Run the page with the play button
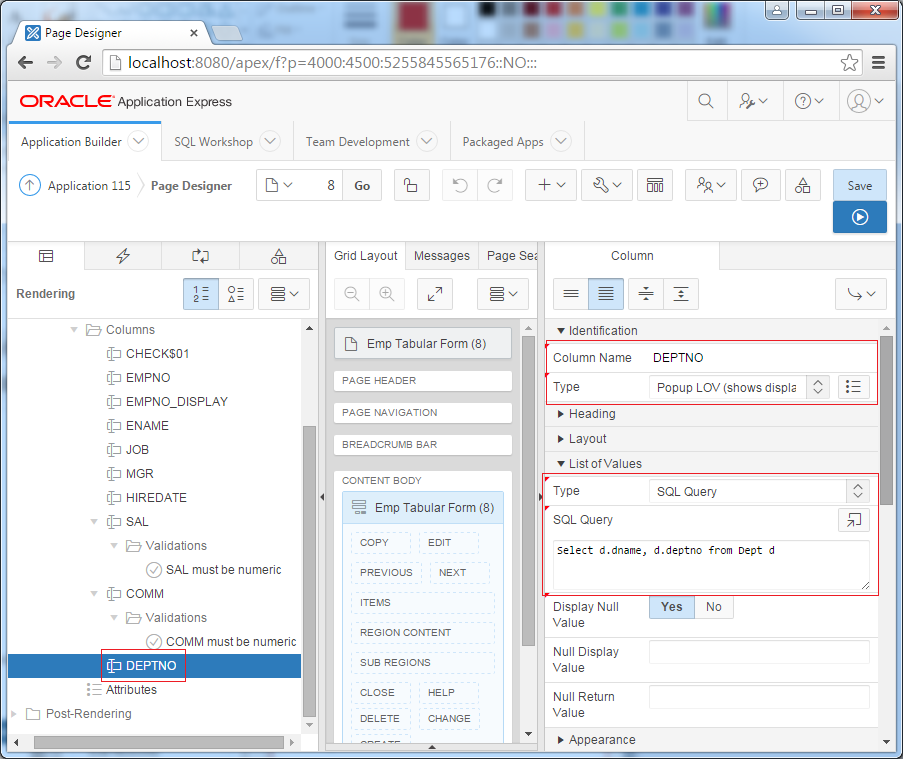 pos(859,217)
